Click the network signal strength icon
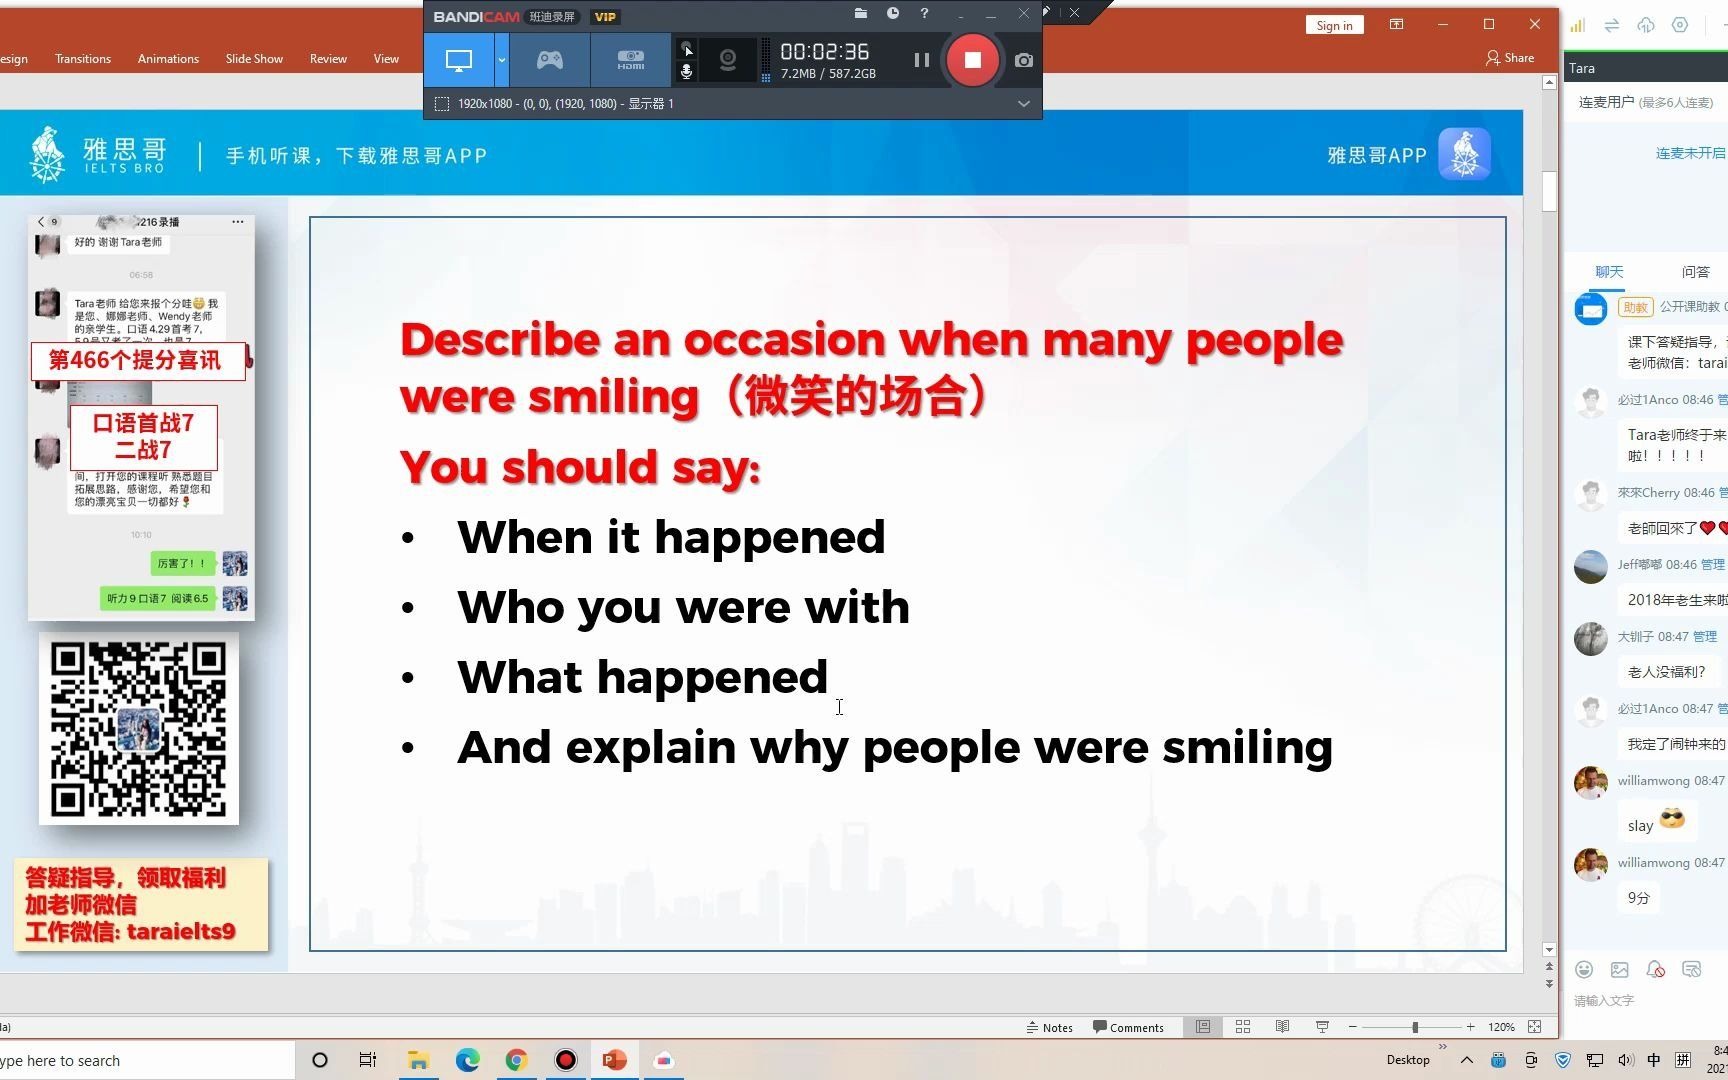 (x=1578, y=26)
